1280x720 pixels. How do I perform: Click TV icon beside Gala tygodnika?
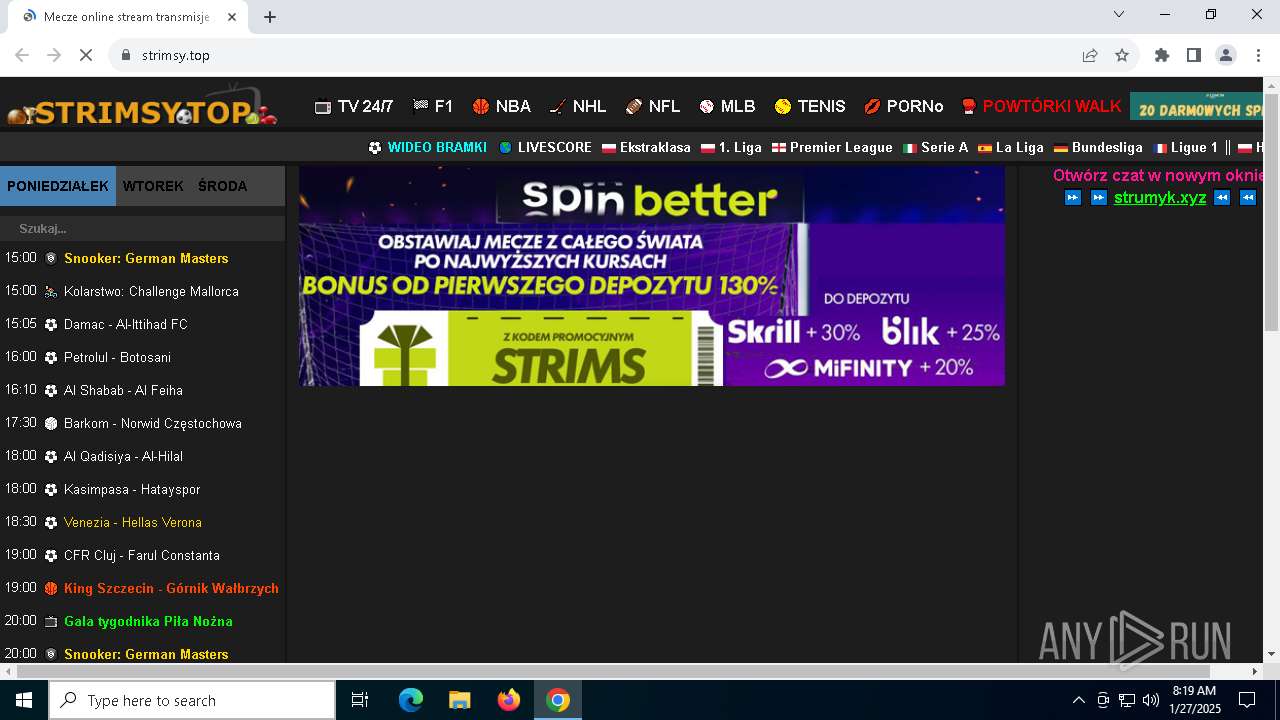(x=51, y=622)
